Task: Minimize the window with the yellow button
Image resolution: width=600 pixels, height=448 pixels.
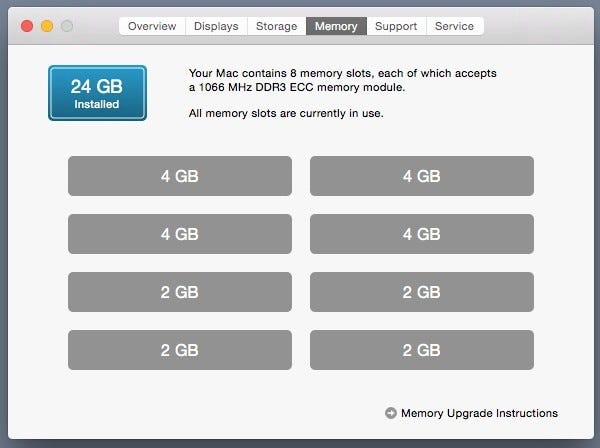Action: [47, 25]
